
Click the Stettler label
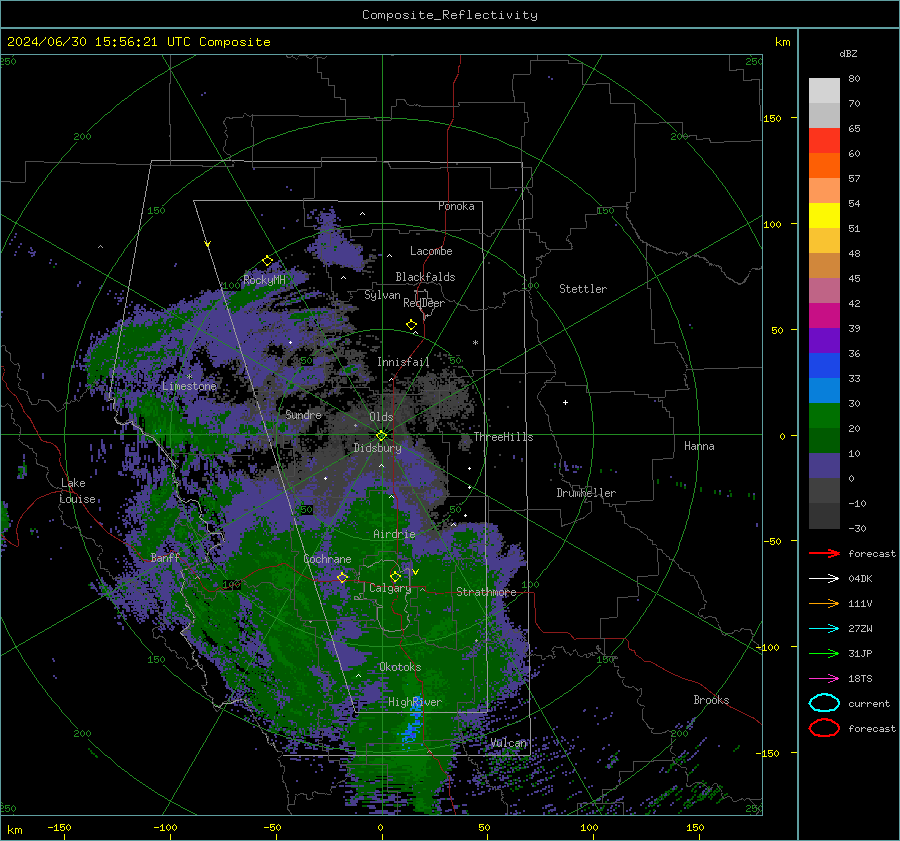(583, 289)
